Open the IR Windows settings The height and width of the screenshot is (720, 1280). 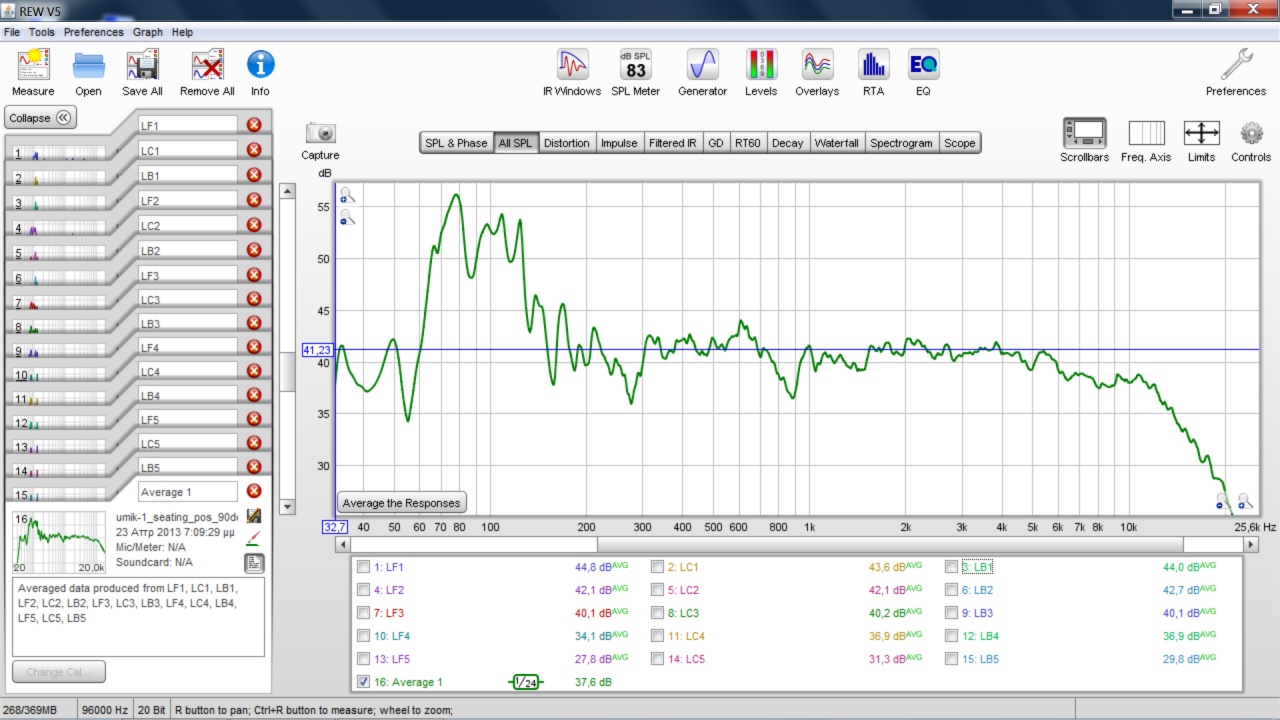(572, 66)
